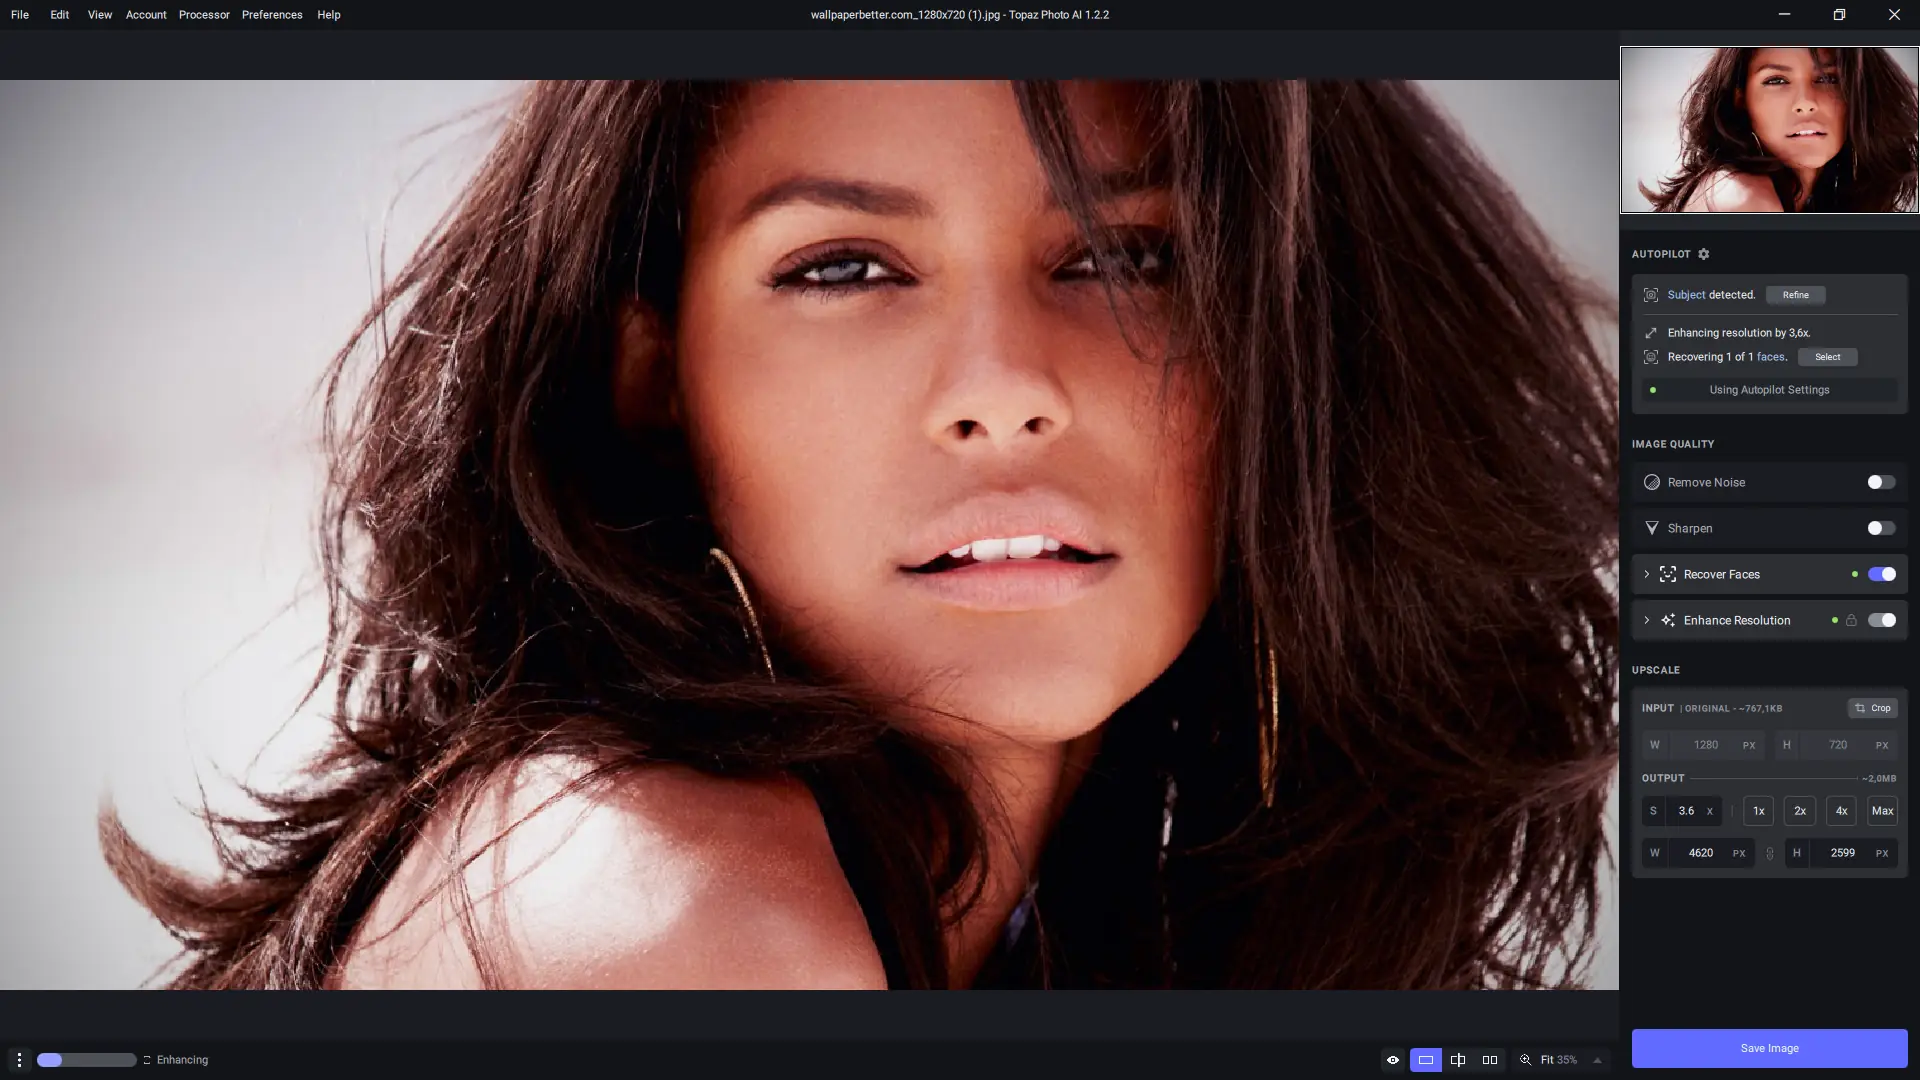
Task: Click the navigator preview thumbnail
Action: coord(1769,130)
